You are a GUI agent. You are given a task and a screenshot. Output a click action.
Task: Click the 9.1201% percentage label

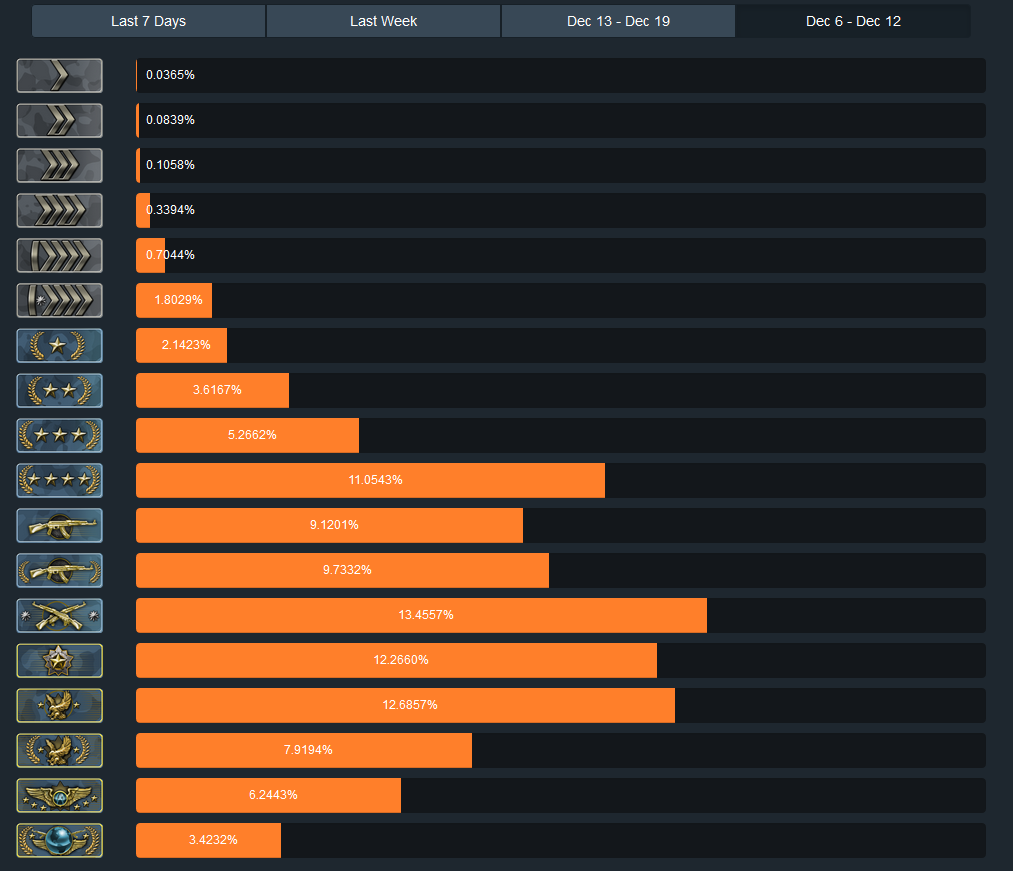pos(334,525)
